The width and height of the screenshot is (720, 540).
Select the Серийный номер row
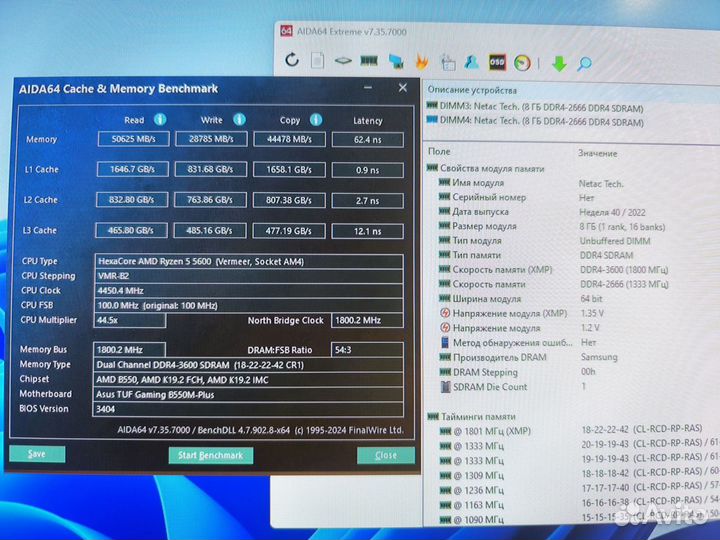tap(517, 197)
